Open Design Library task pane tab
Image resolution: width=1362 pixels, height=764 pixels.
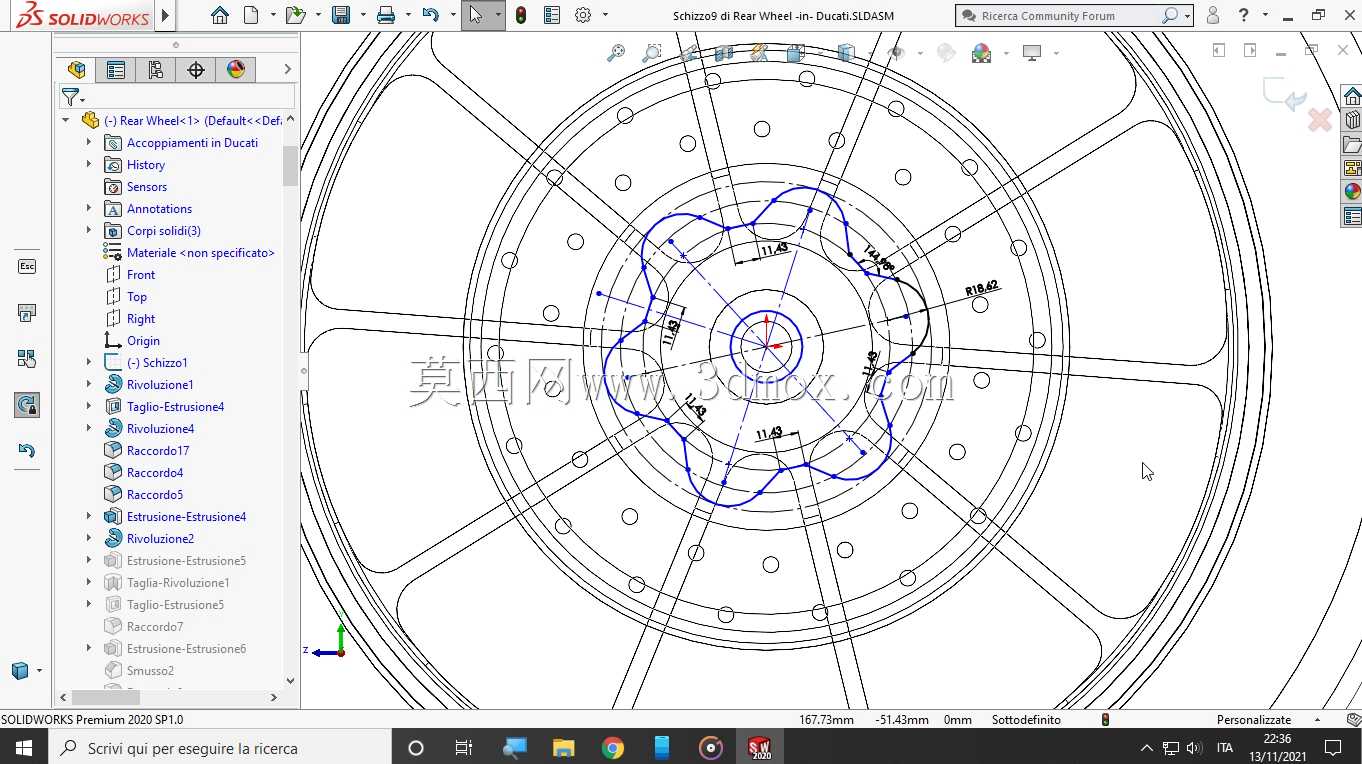1352,120
